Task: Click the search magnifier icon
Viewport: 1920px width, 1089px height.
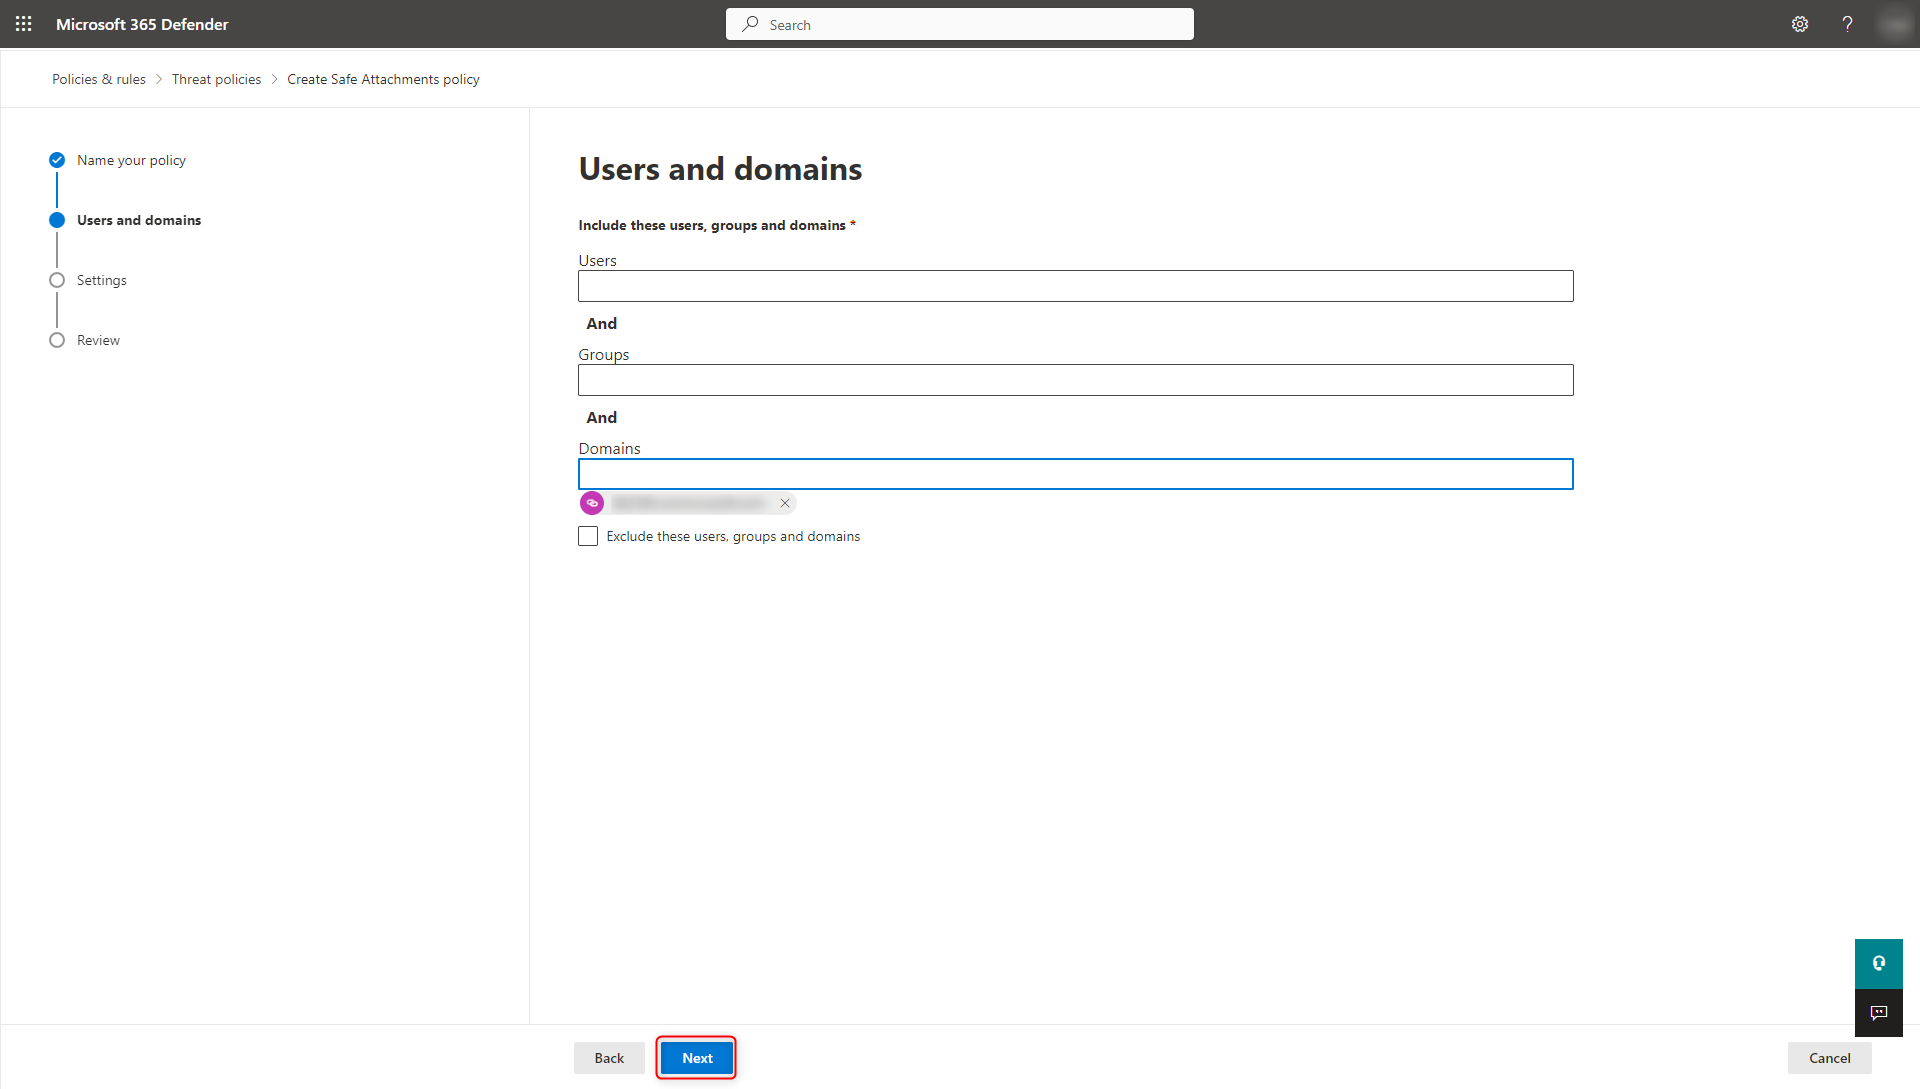Action: click(750, 23)
